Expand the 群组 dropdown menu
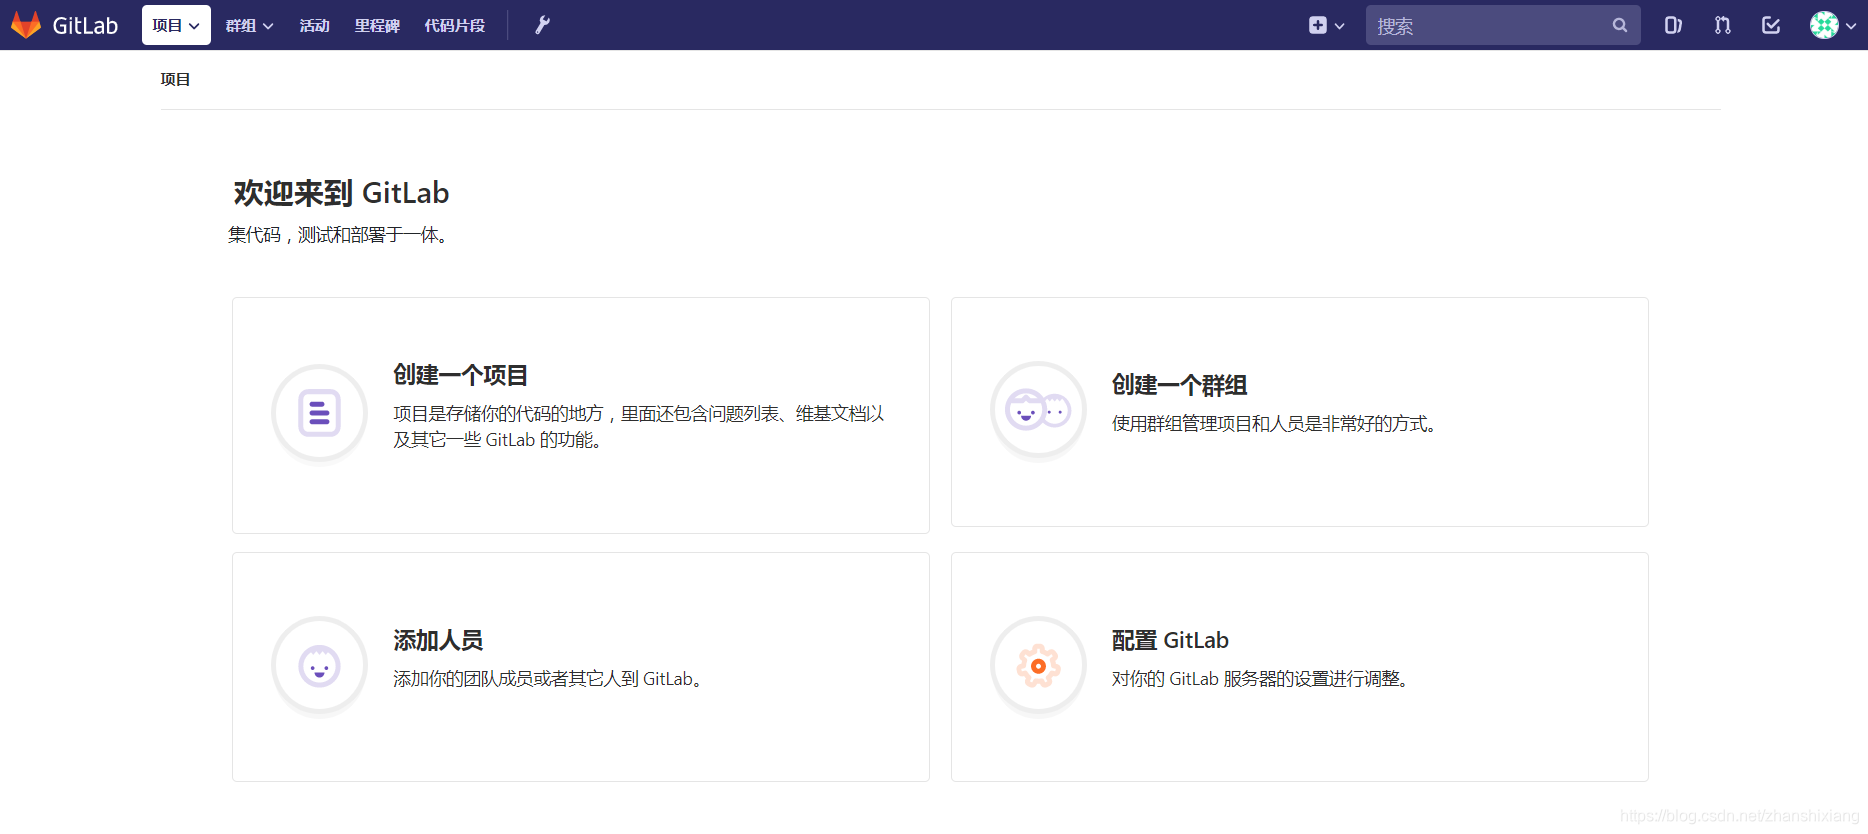This screenshot has height=834, width=1868. [249, 25]
